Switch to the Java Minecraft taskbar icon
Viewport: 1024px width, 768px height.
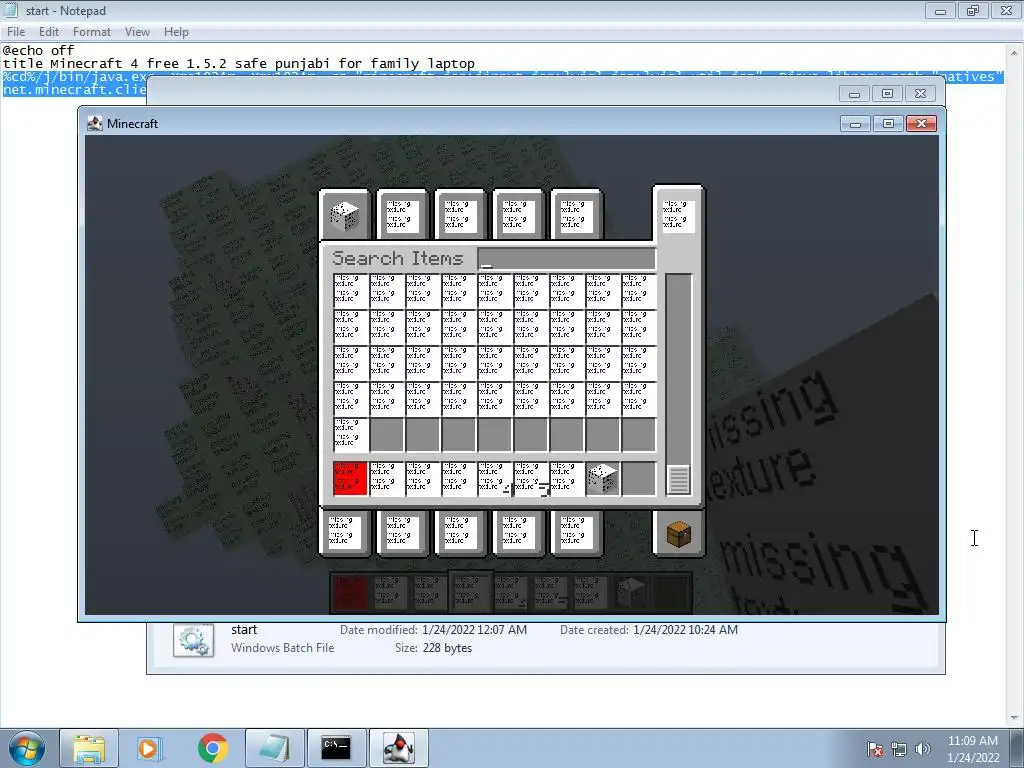coord(398,748)
